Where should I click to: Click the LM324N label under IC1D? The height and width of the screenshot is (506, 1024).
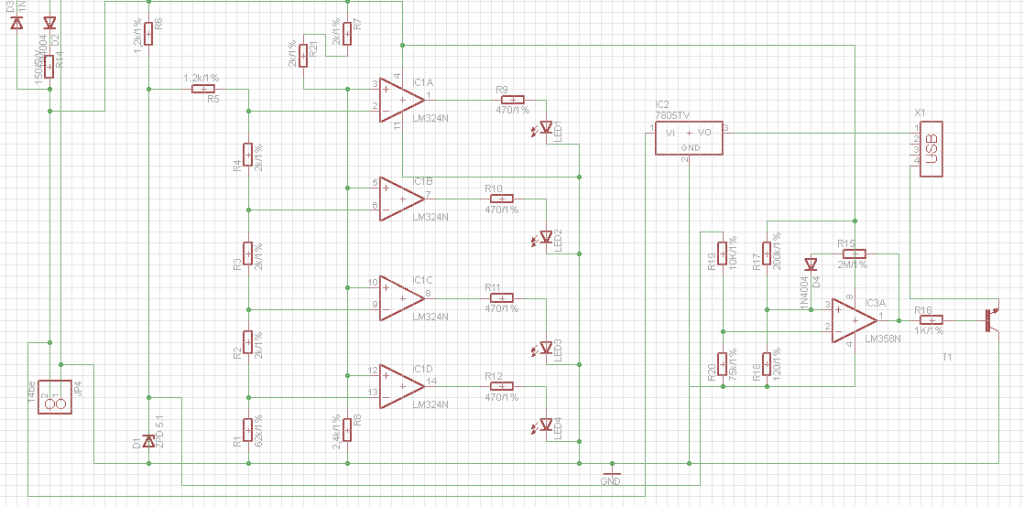pos(431,405)
